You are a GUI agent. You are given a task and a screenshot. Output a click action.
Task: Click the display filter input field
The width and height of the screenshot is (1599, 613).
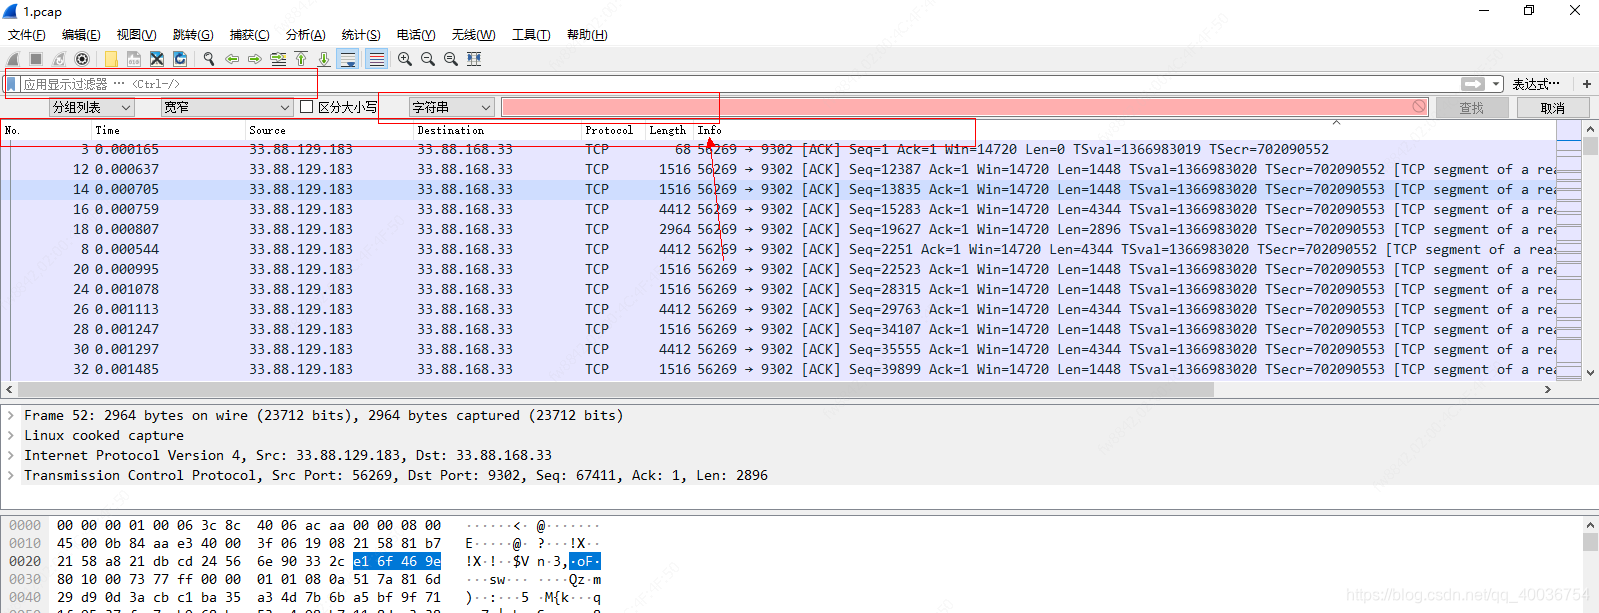740,84
